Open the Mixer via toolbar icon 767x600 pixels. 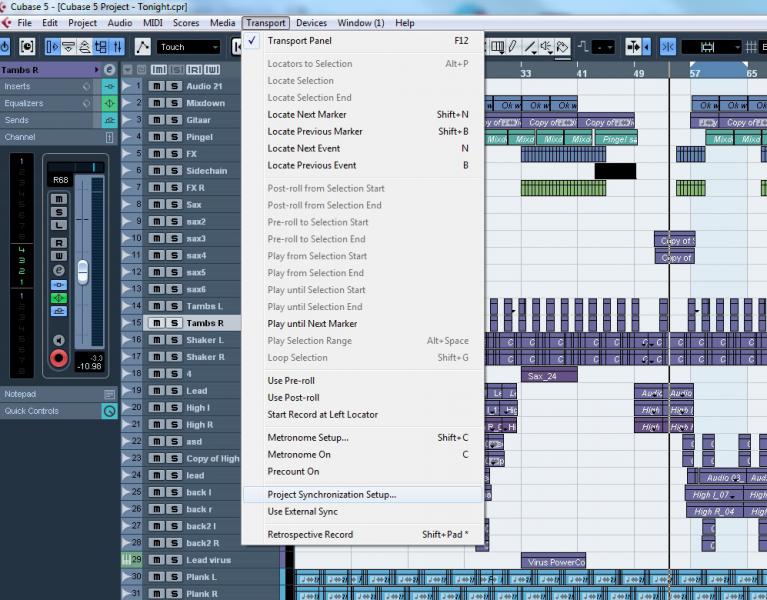click(118, 47)
